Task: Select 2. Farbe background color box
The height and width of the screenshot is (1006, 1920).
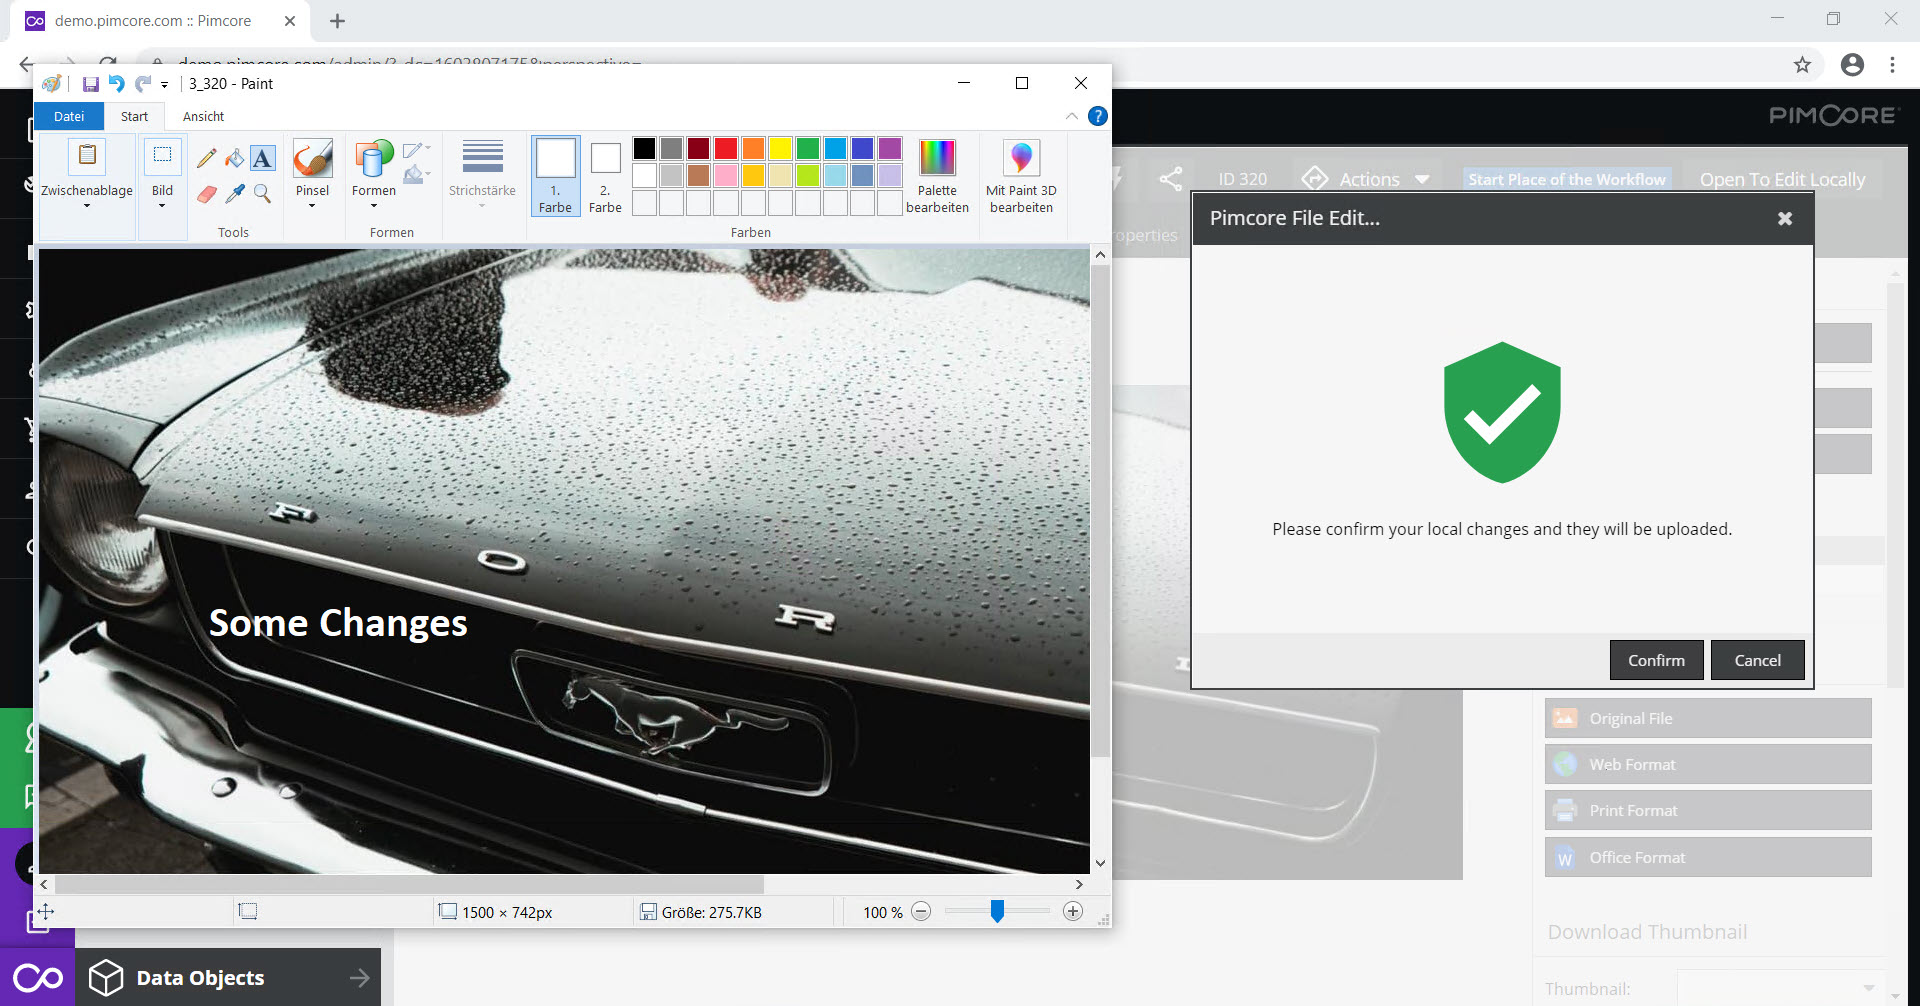Action: (605, 176)
